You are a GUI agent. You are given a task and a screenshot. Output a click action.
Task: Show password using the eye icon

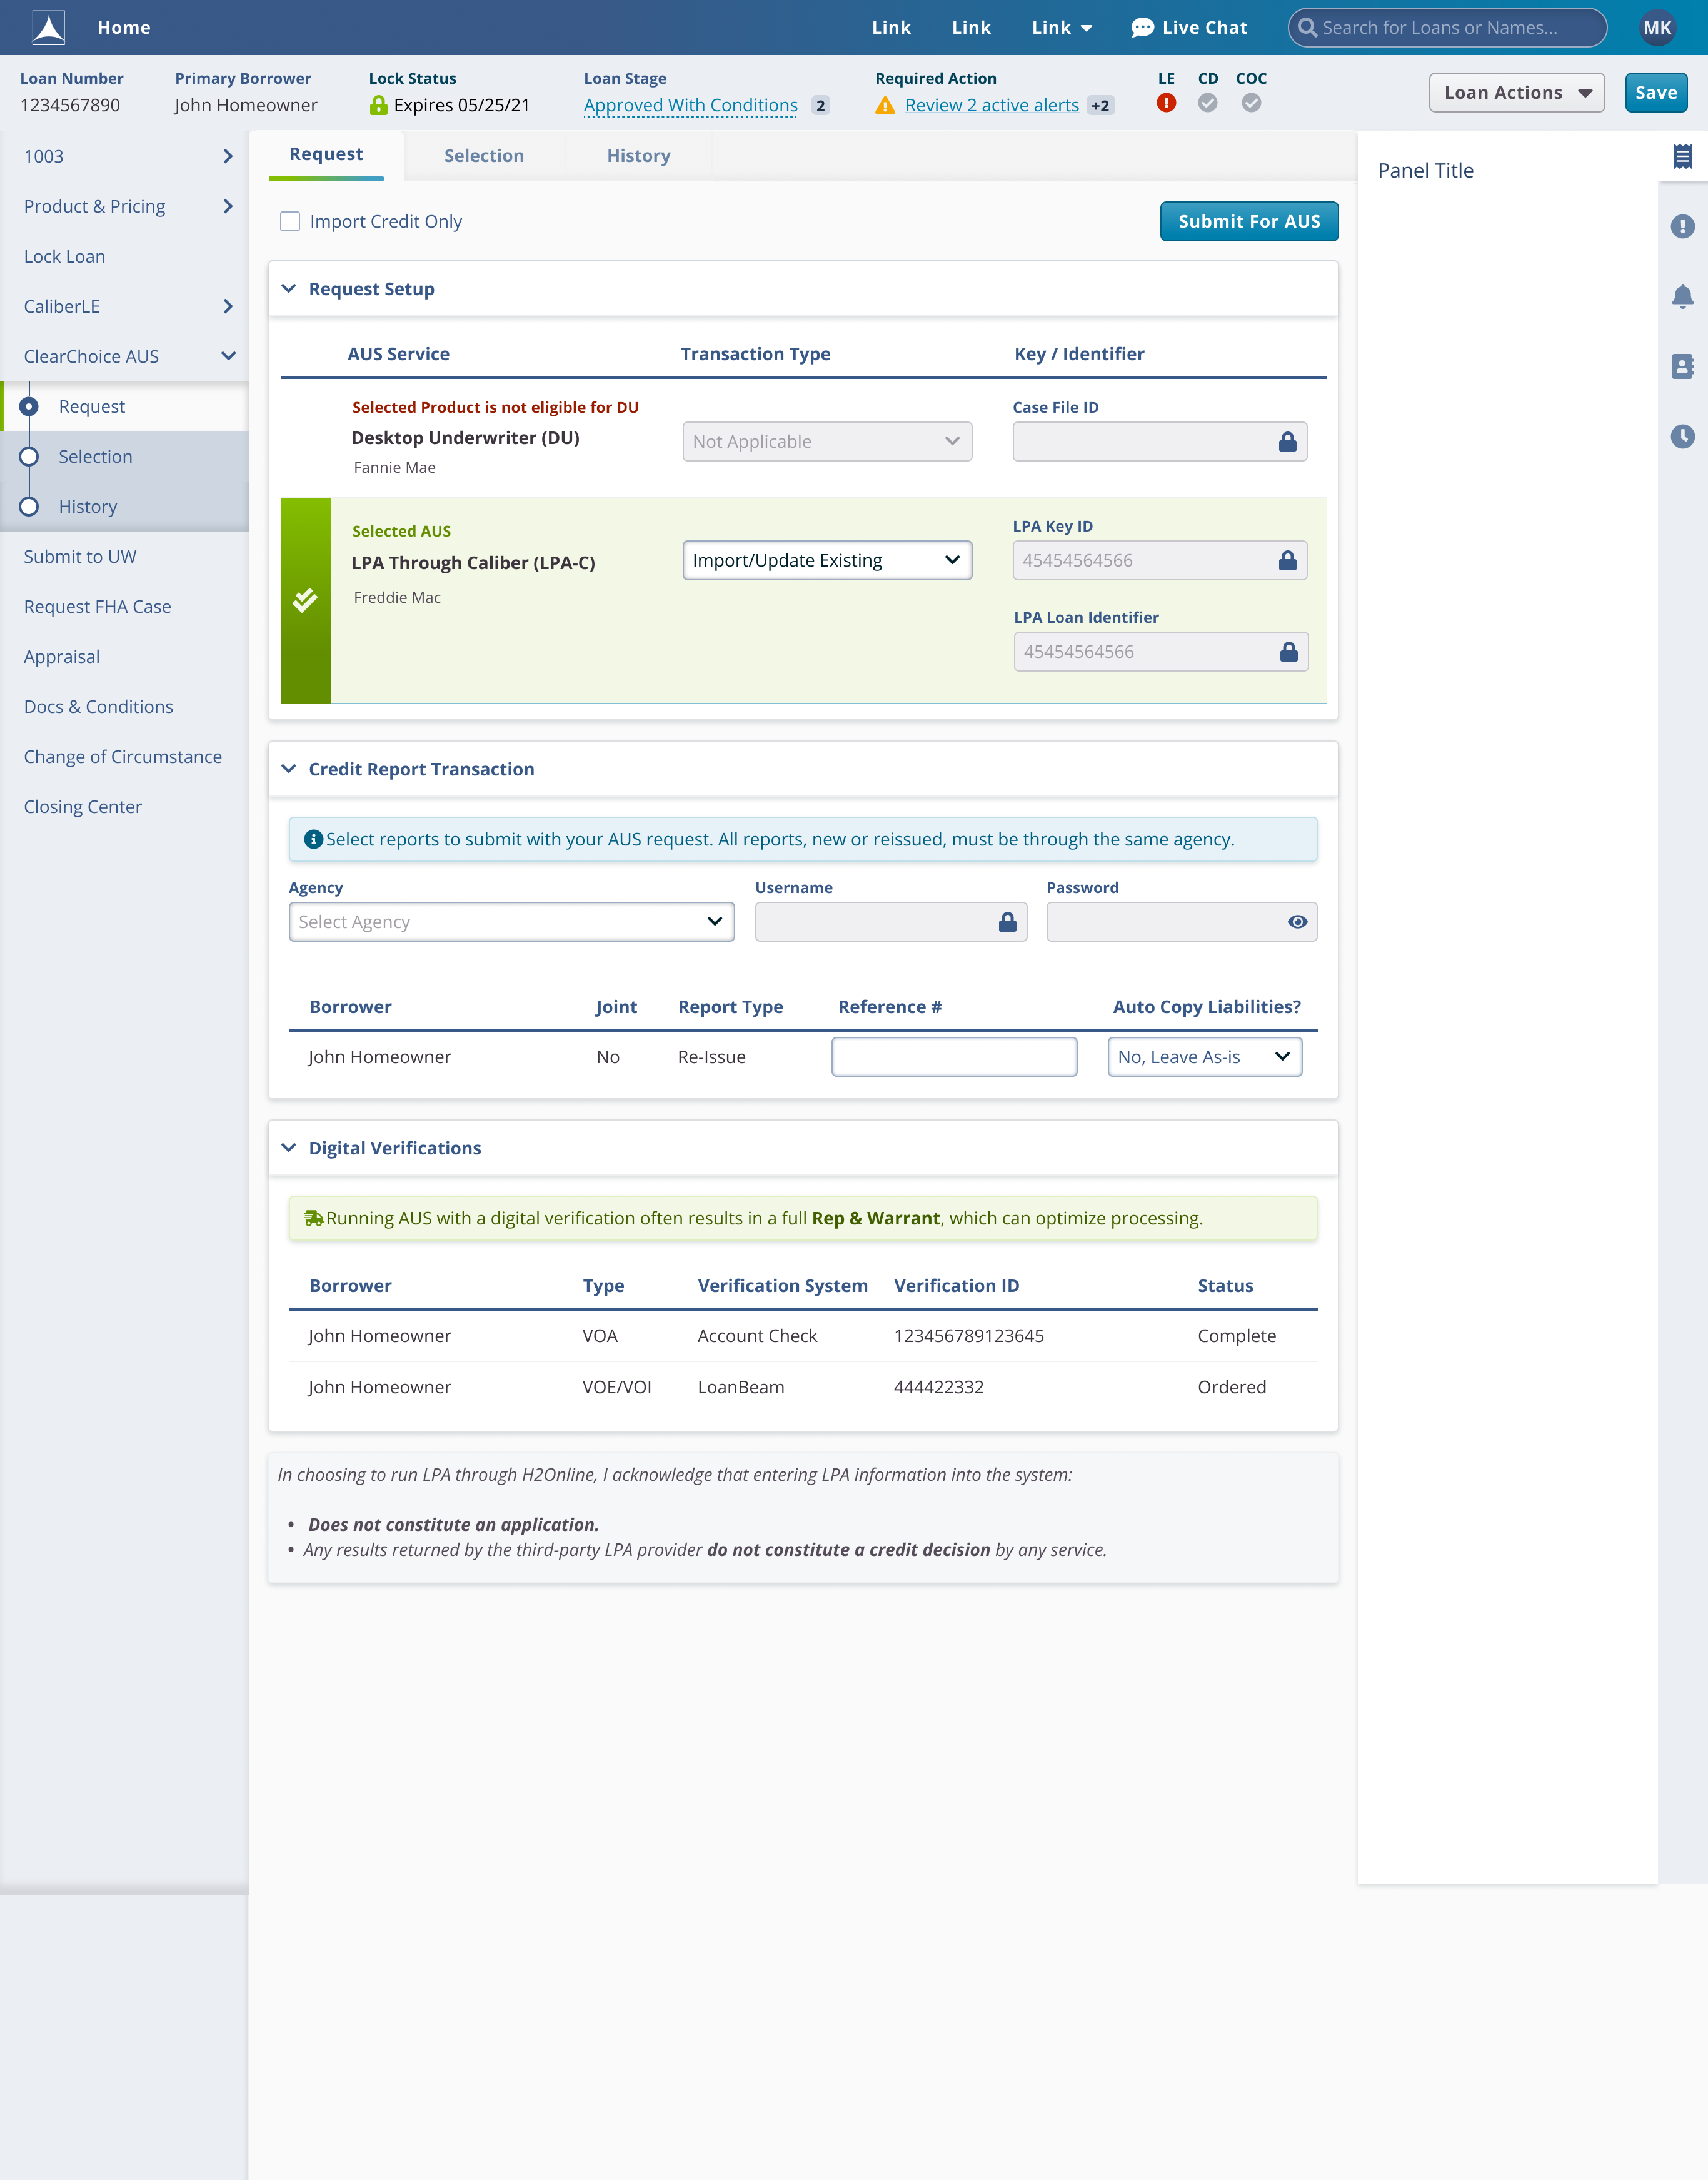(1297, 922)
